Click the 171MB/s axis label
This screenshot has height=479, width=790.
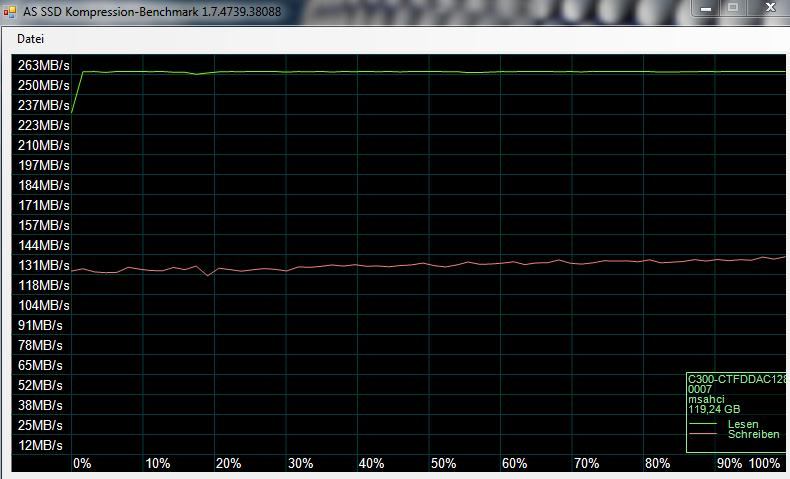pos(43,206)
